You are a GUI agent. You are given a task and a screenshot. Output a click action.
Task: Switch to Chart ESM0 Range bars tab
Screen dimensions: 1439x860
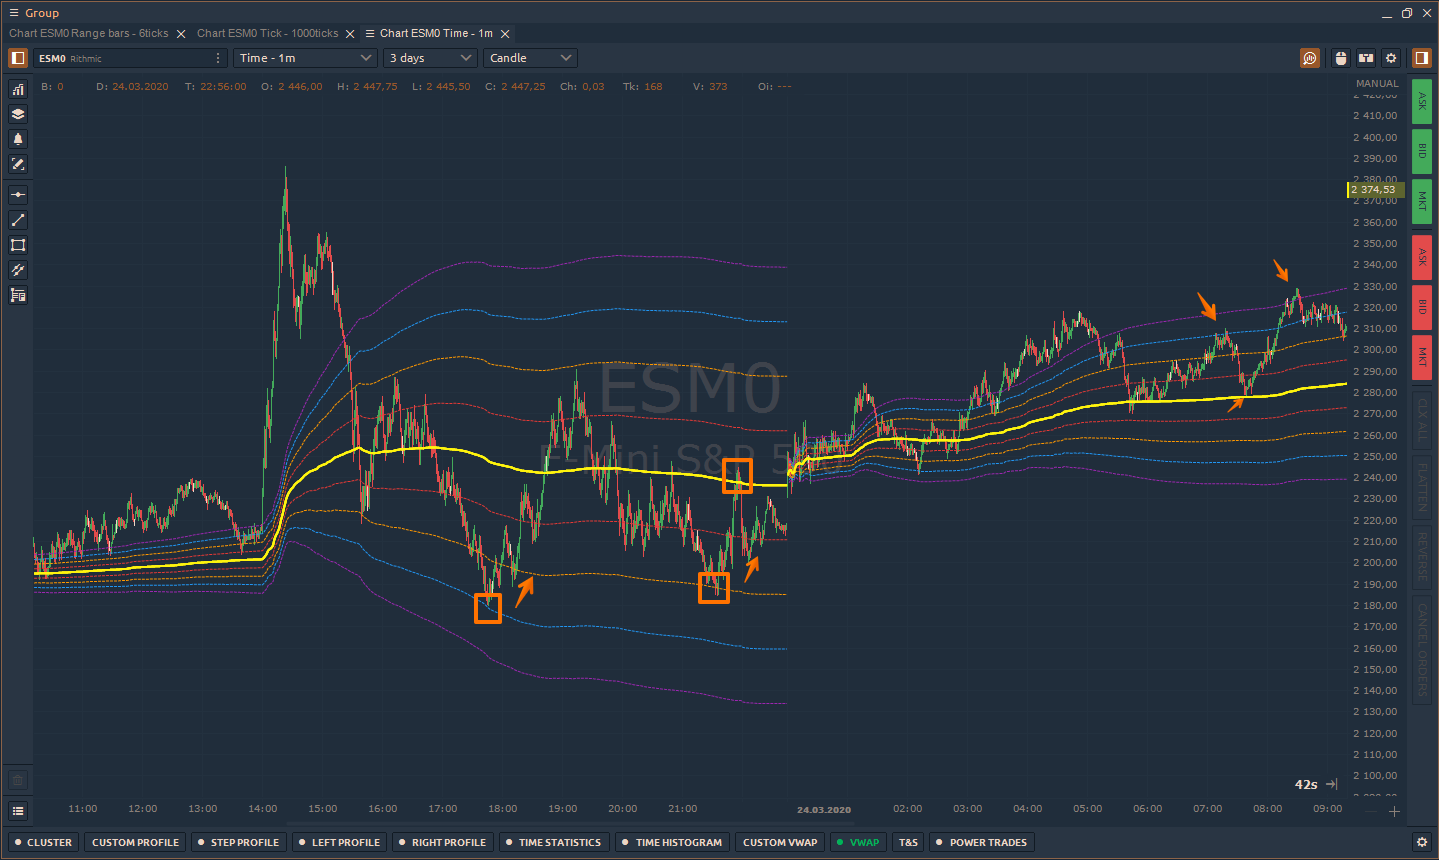(x=89, y=33)
